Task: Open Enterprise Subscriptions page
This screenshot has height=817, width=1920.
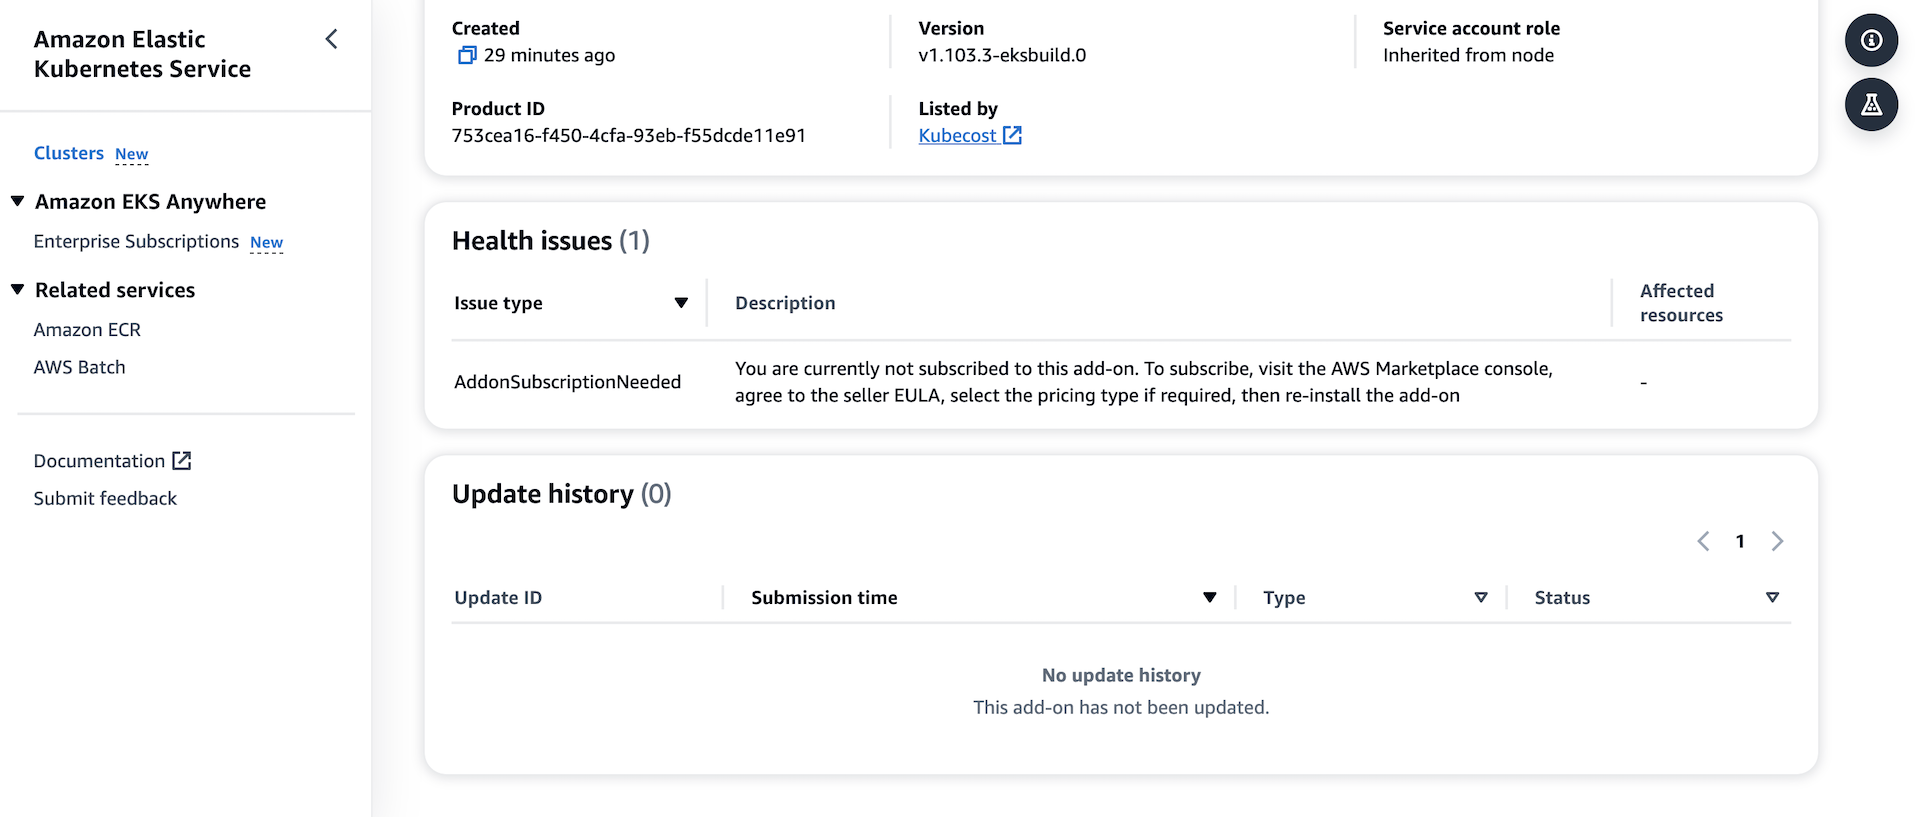Action: (136, 242)
